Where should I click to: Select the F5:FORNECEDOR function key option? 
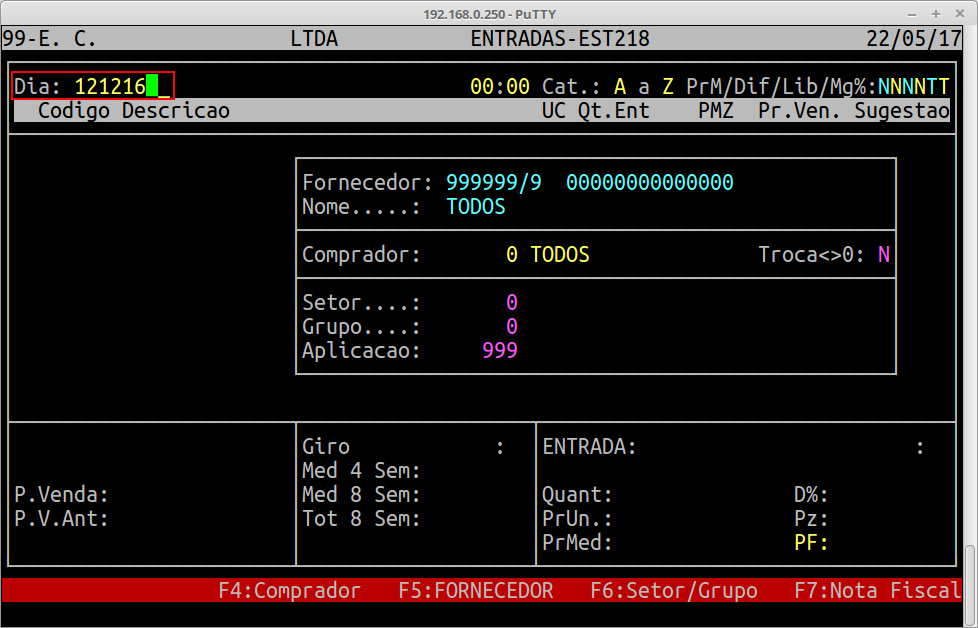[475, 591]
